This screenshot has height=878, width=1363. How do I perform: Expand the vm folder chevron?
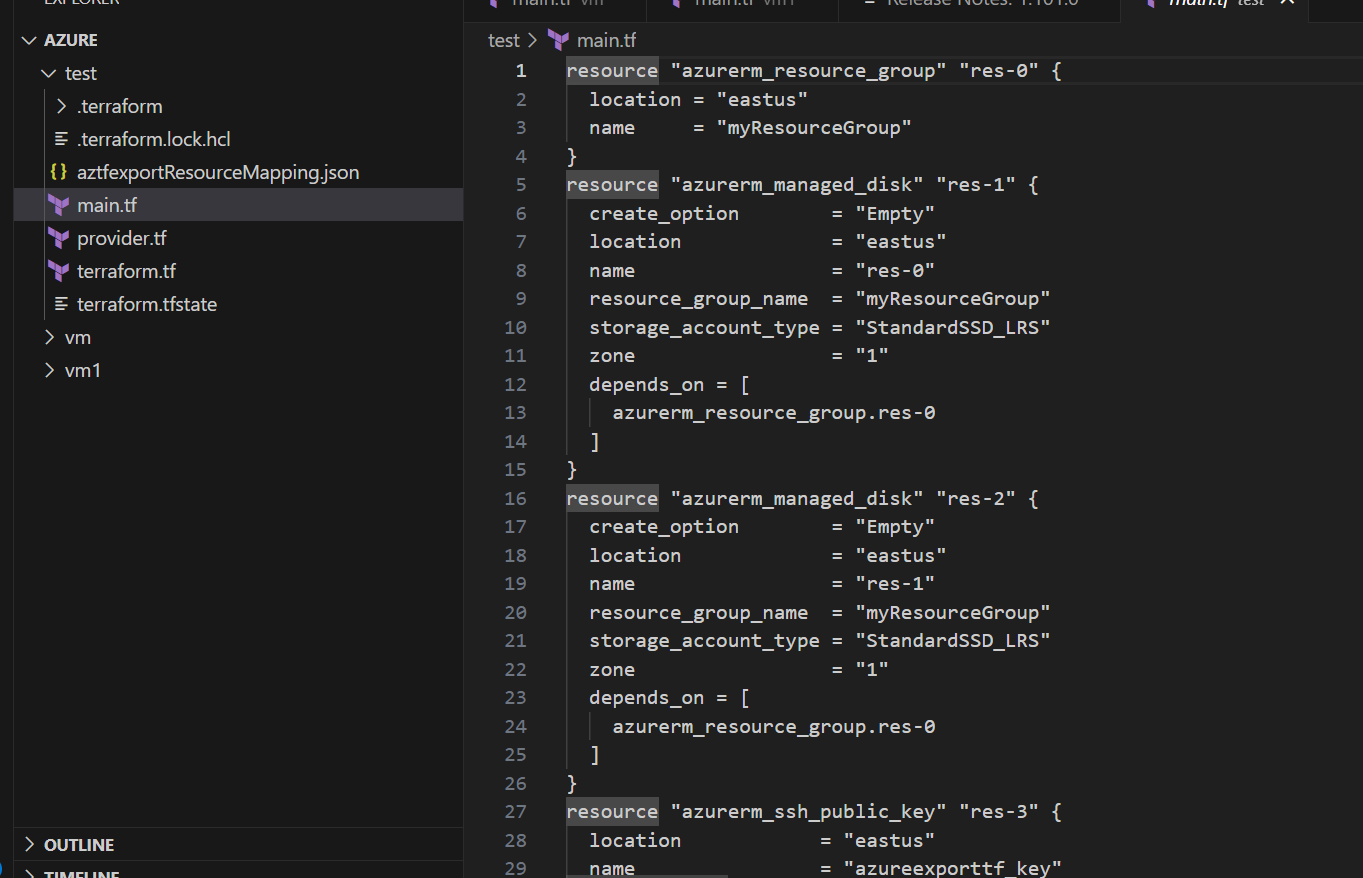[x=49, y=337]
